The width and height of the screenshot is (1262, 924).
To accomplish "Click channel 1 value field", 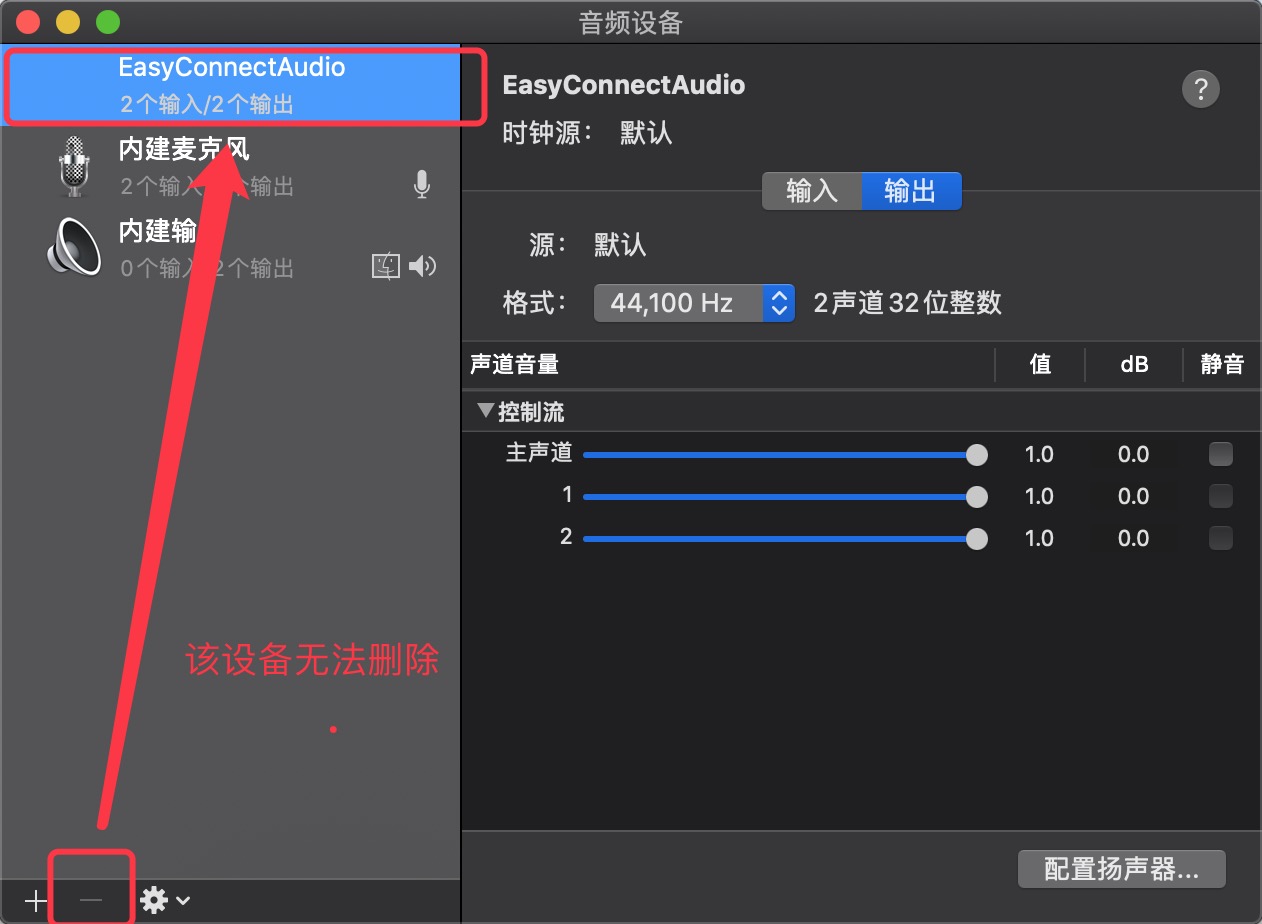I will tap(1039, 497).
